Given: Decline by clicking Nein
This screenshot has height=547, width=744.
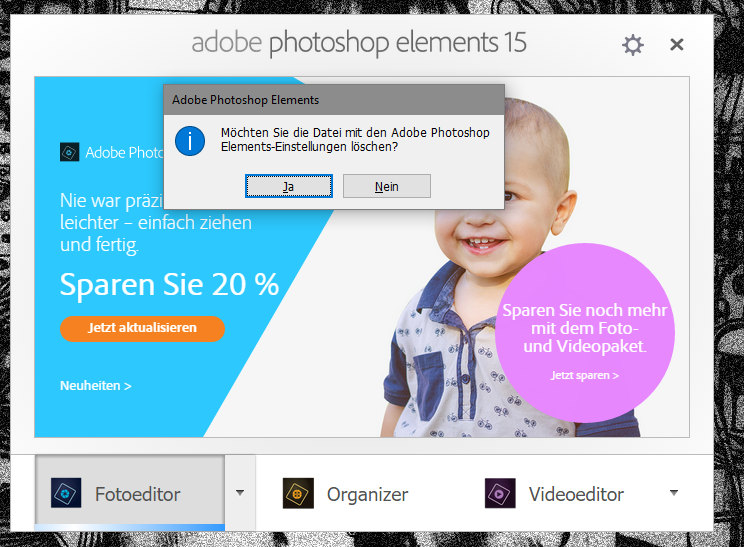Looking at the screenshot, I should coord(387,186).
